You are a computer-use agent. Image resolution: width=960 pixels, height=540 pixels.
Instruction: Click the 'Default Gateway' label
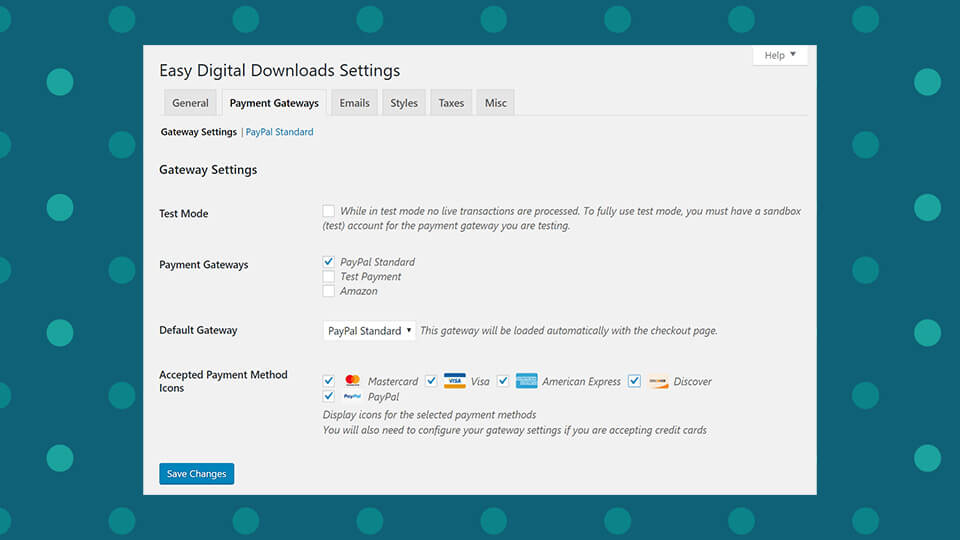click(x=198, y=330)
